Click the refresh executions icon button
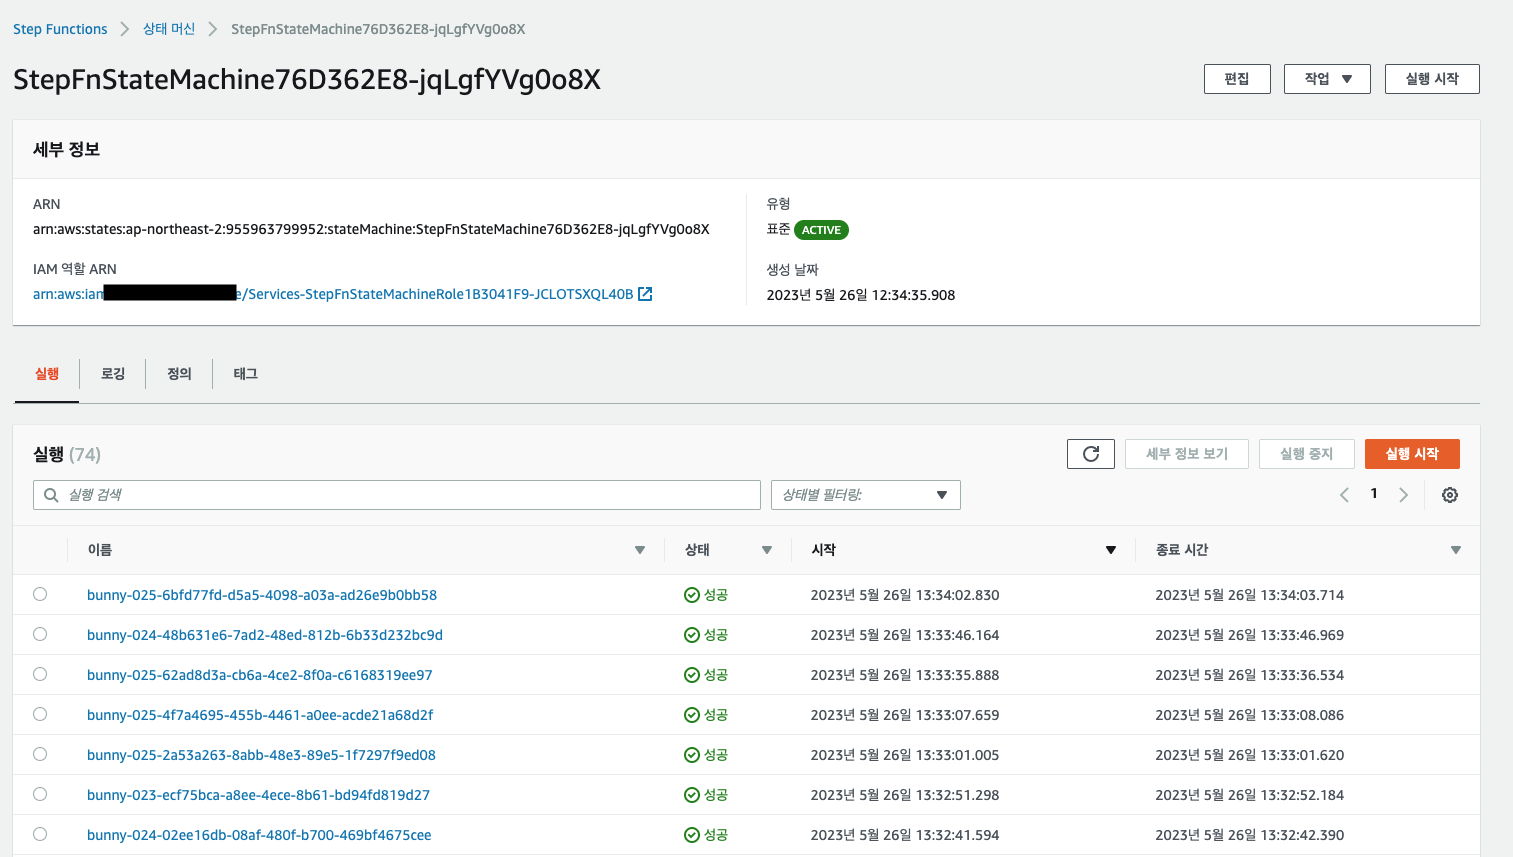This screenshot has width=1513, height=857. [x=1090, y=454]
